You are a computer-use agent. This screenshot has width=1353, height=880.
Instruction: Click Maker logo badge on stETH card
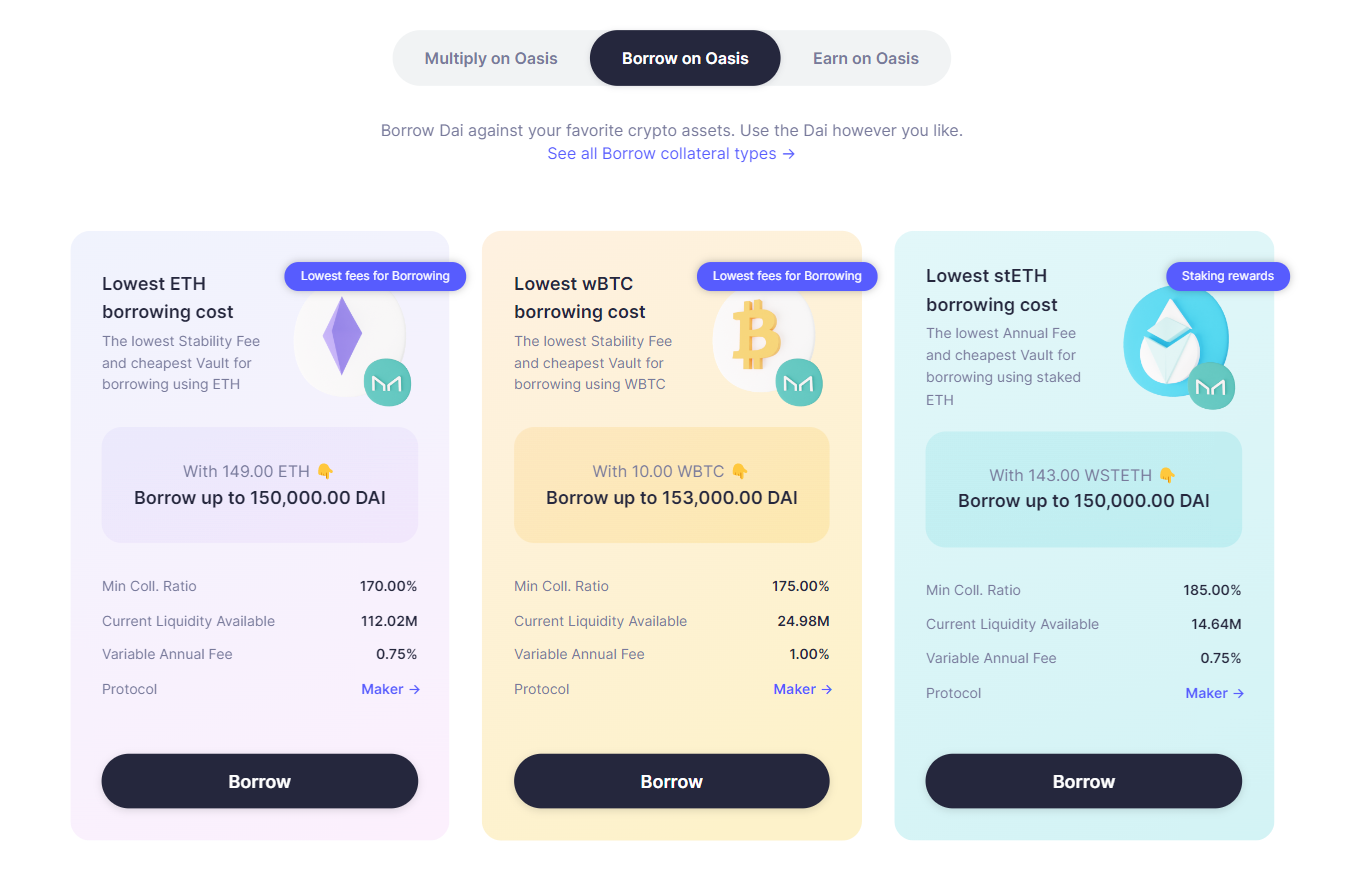coord(1211,386)
